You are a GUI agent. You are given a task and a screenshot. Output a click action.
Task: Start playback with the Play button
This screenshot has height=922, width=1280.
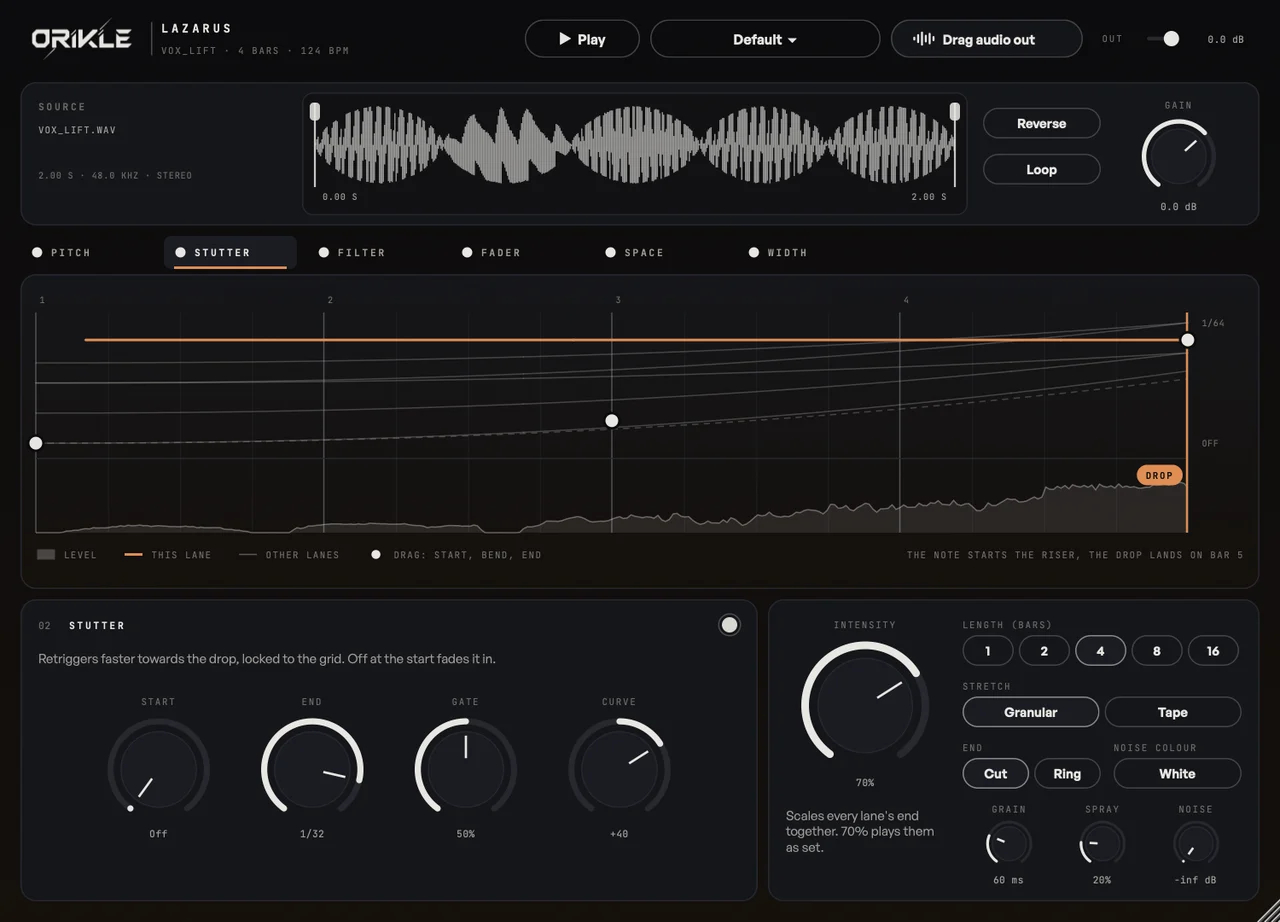pyautogui.click(x=582, y=39)
